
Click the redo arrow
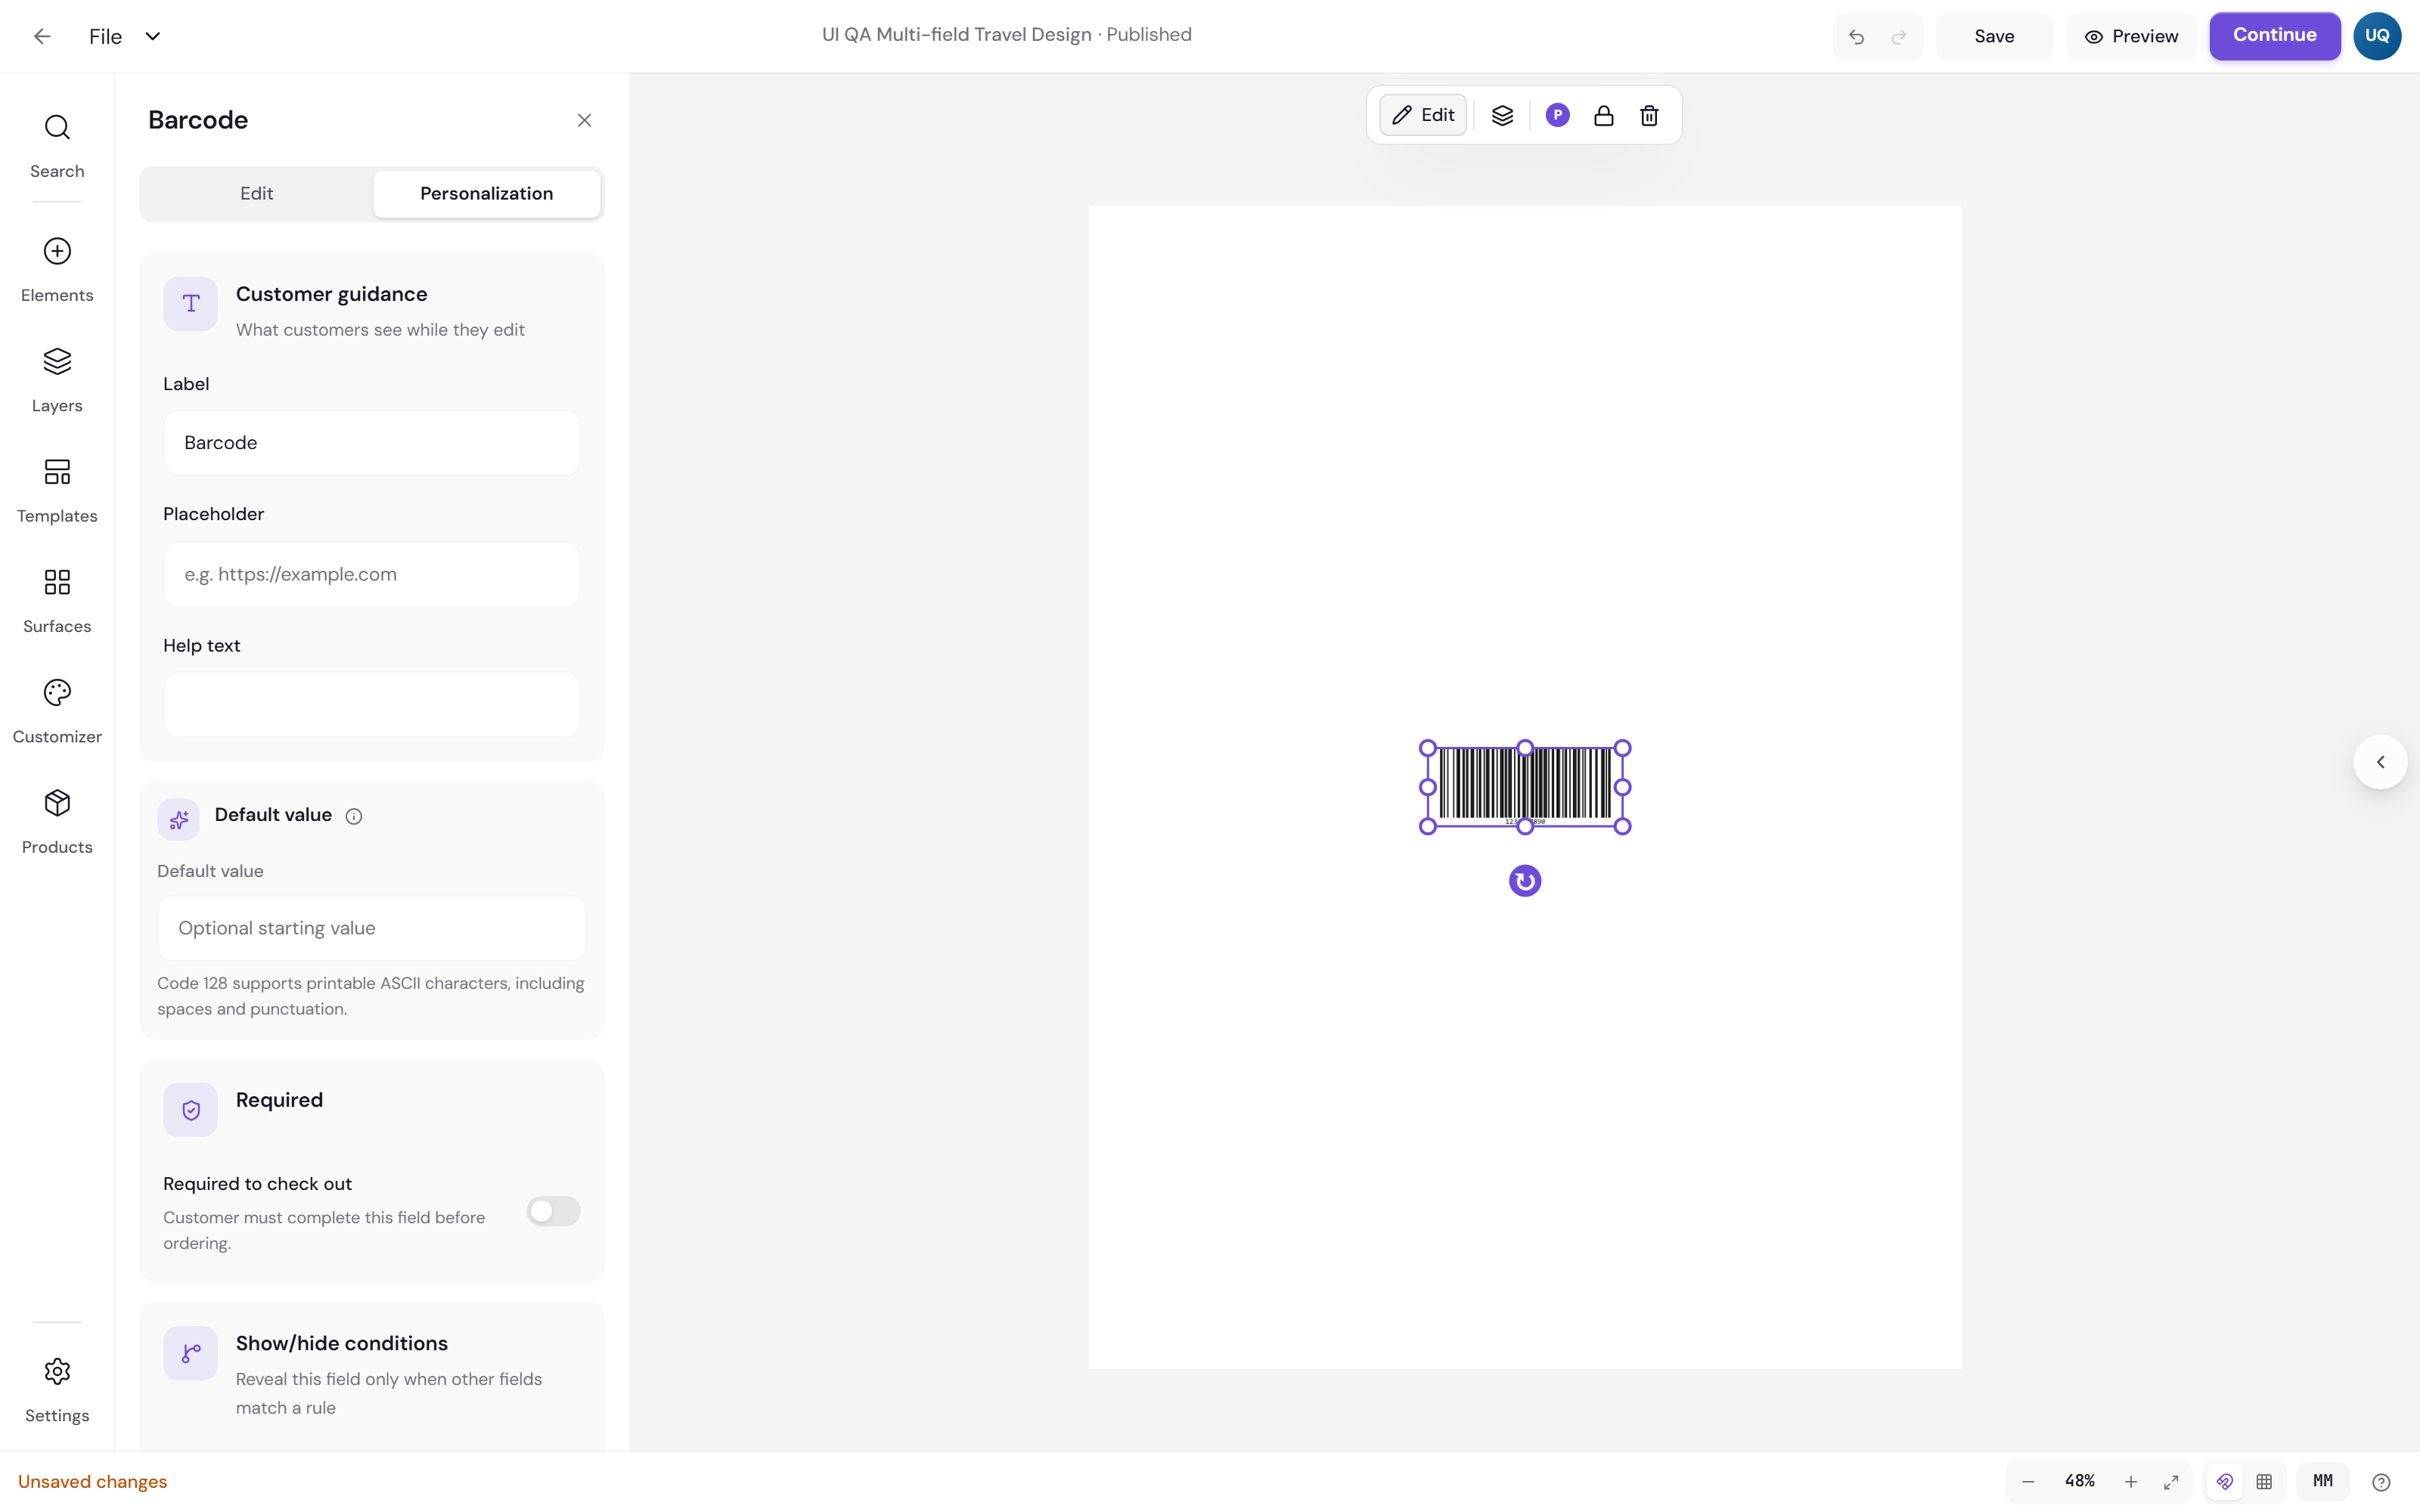tap(1898, 37)
